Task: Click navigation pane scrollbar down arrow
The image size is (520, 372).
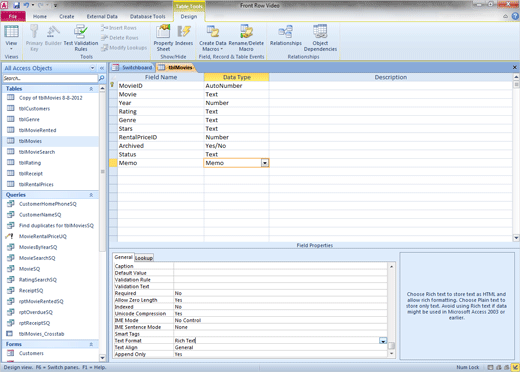Action: (x=102, y=358)
